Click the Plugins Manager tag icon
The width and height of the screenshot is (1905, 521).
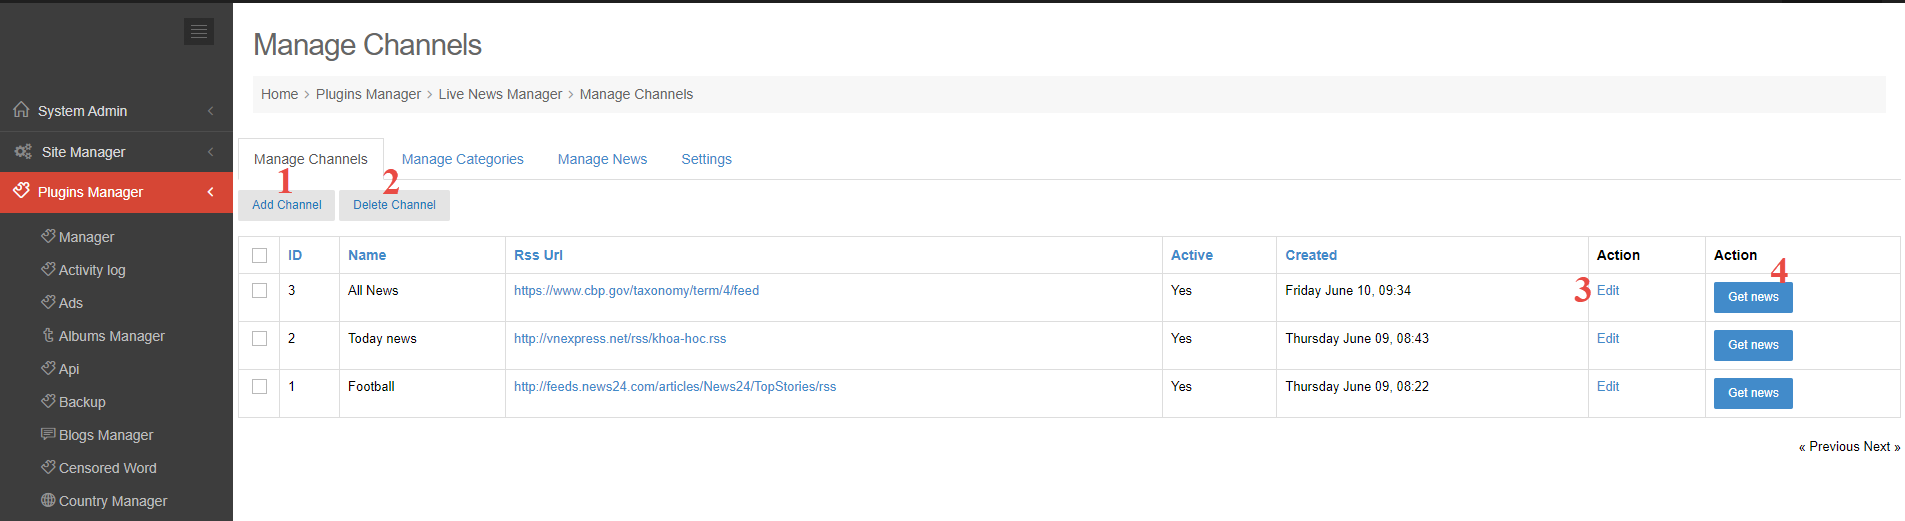point(21,190)
